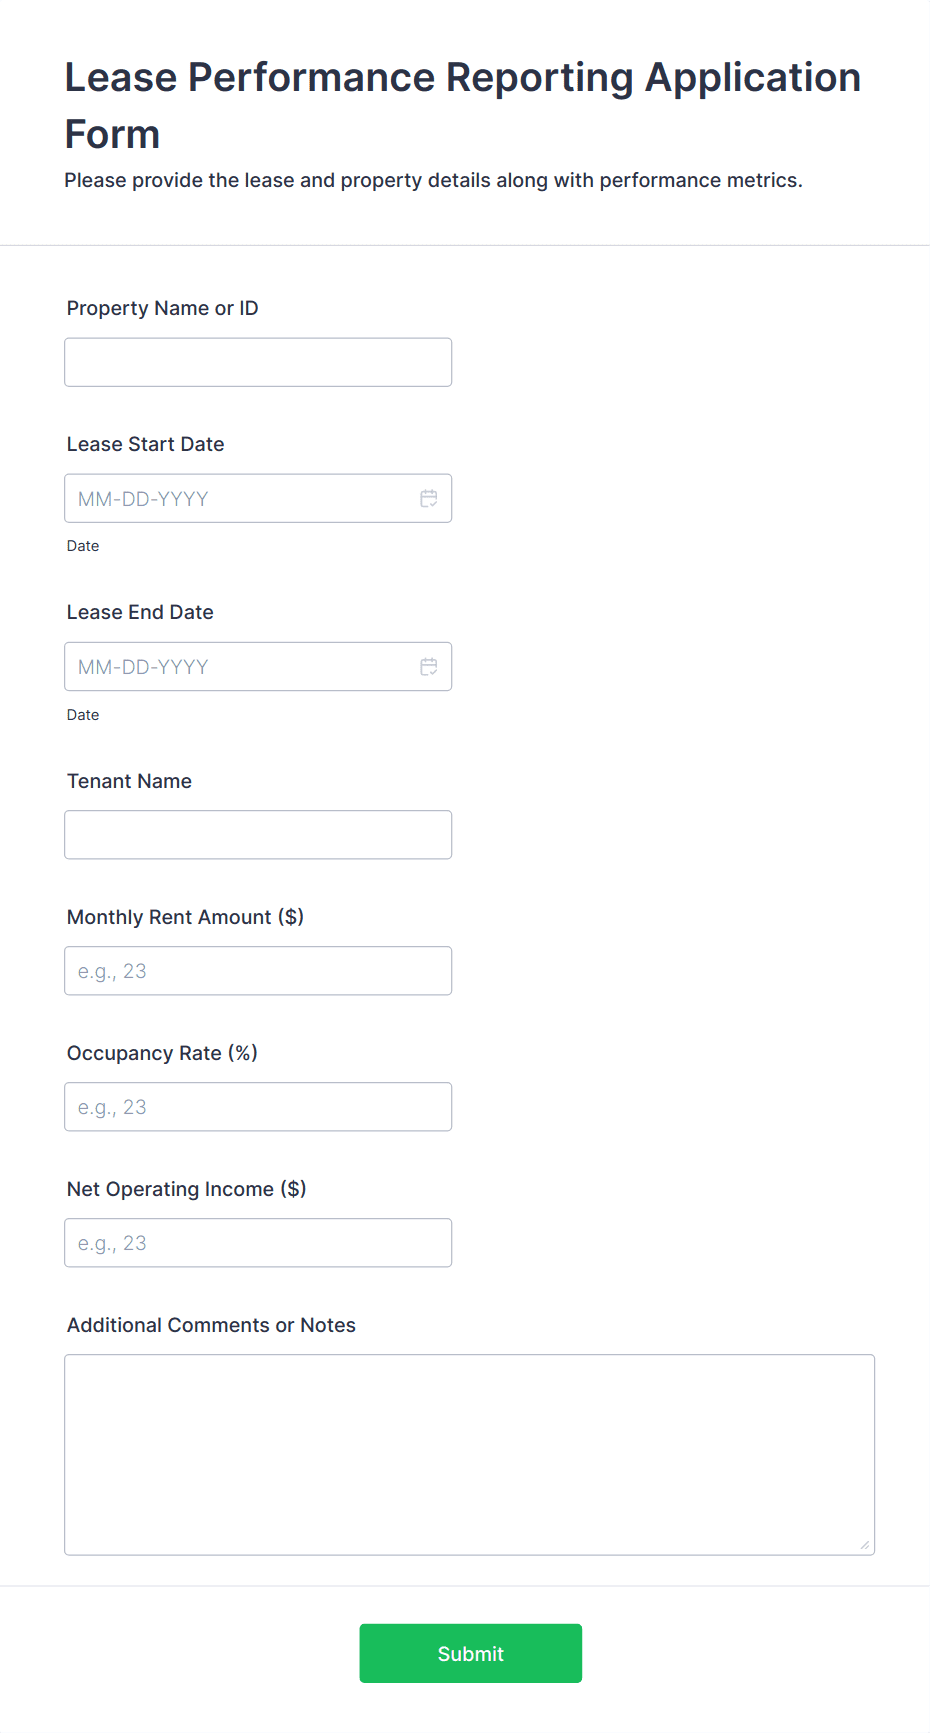The width and height of the screenshot is (930, 1733).
Task: Click the Submit button
Action: click(x=470, y=1653)
